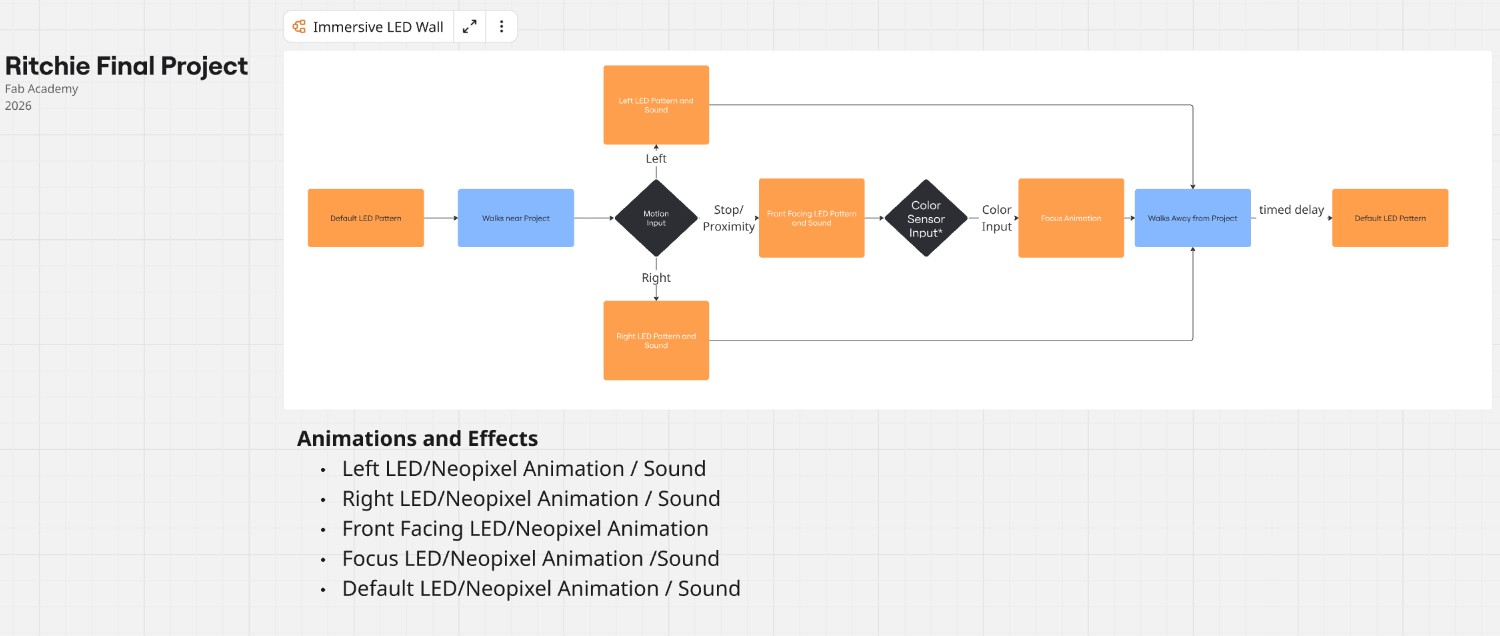Click the Left LED Pattern and Sound box
Screen dimensions: 1500x636
click(x=656, y=105)
